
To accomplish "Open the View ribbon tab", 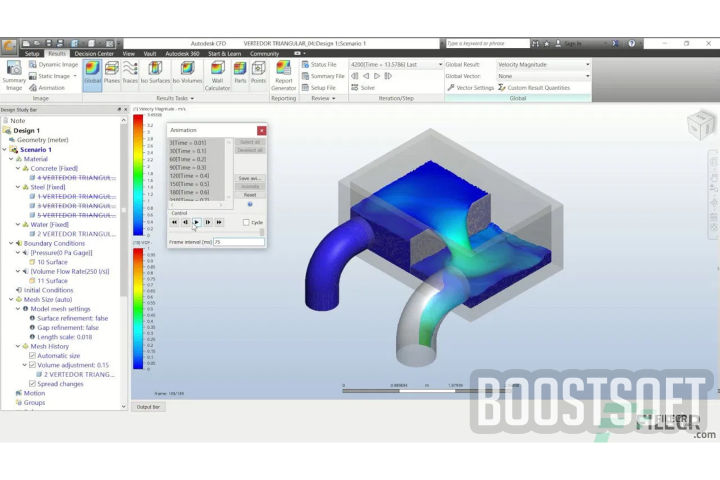I will (x=129, y=54).
